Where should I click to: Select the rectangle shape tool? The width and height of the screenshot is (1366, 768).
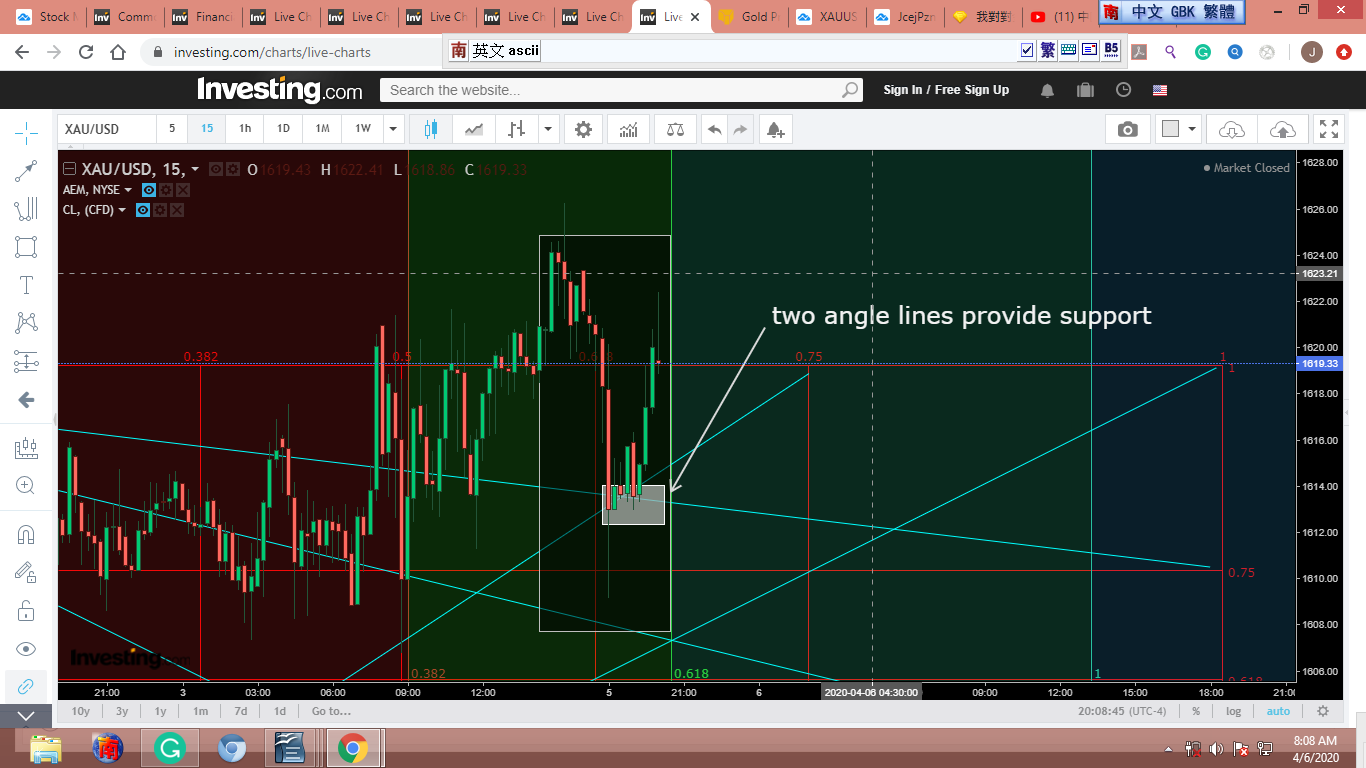point(26,247)
